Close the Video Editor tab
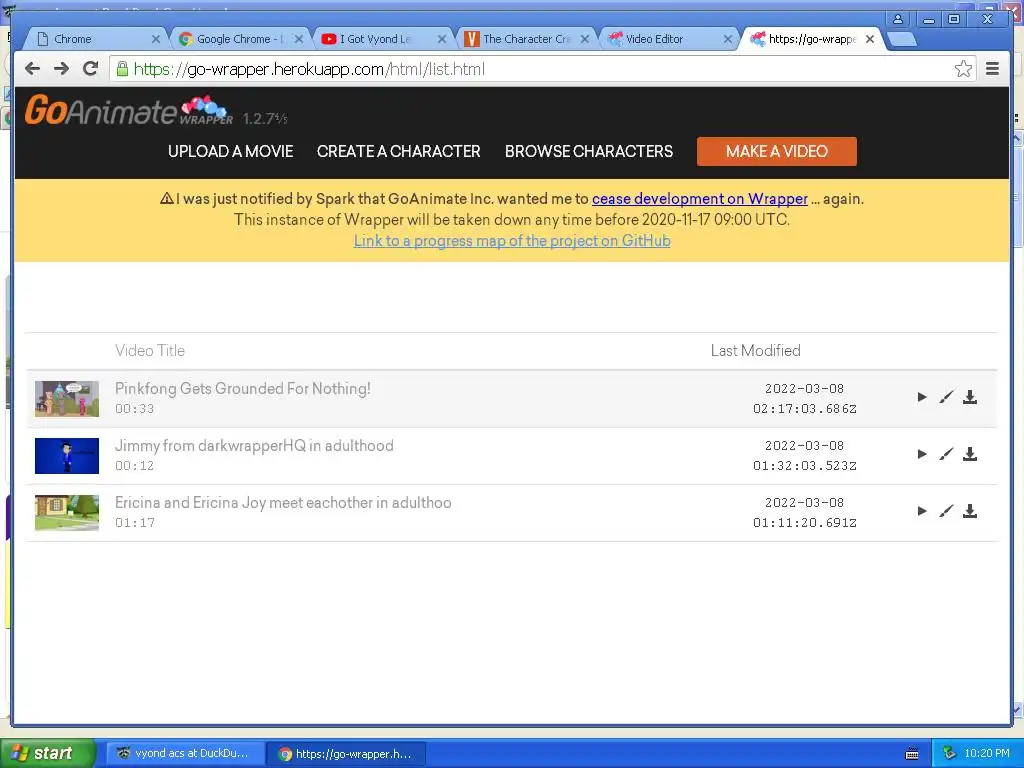 728,39
